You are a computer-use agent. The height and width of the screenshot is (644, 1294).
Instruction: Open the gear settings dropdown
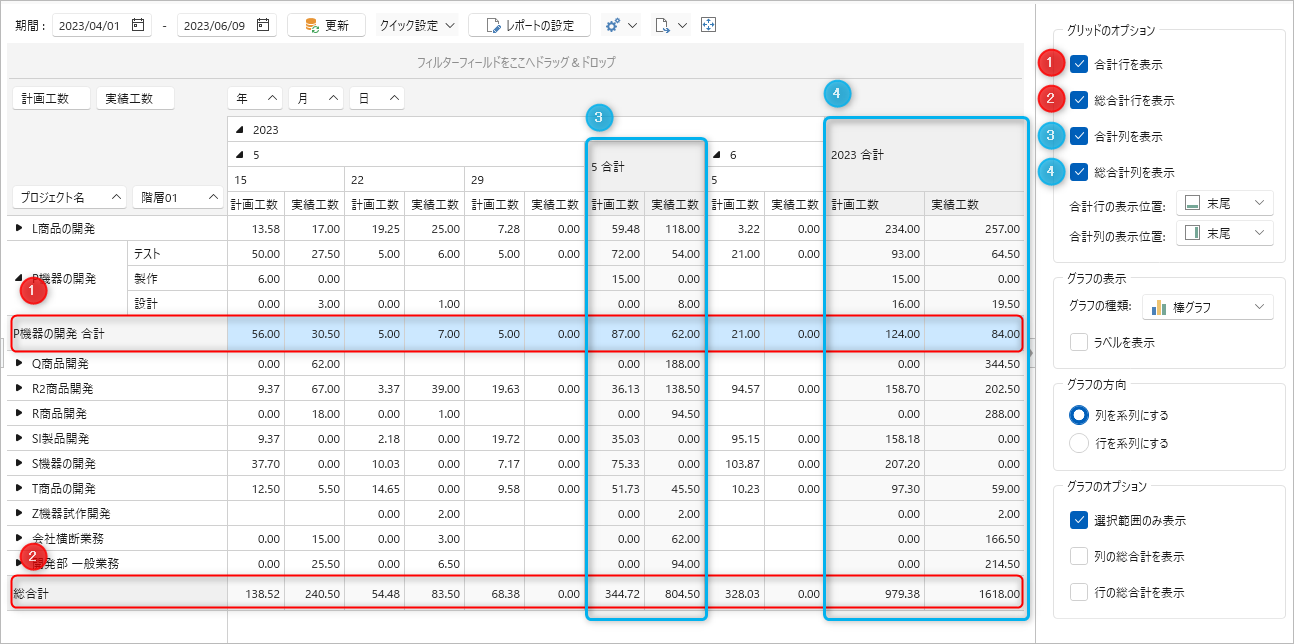click(x=621, y=25)
